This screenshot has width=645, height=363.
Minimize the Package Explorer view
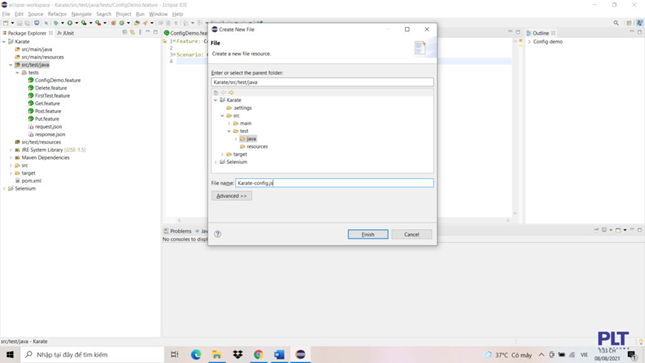(148, 32)
